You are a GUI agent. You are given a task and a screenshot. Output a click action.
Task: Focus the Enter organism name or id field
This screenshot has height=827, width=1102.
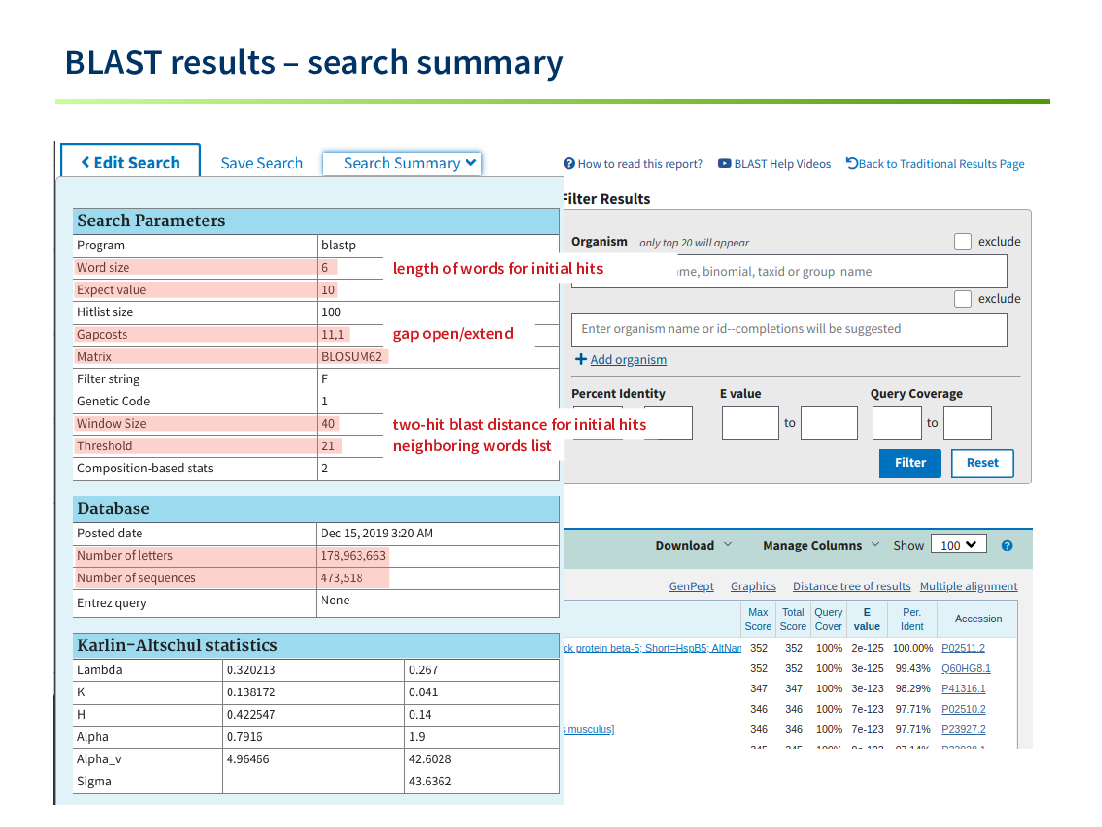coord(789,329)
